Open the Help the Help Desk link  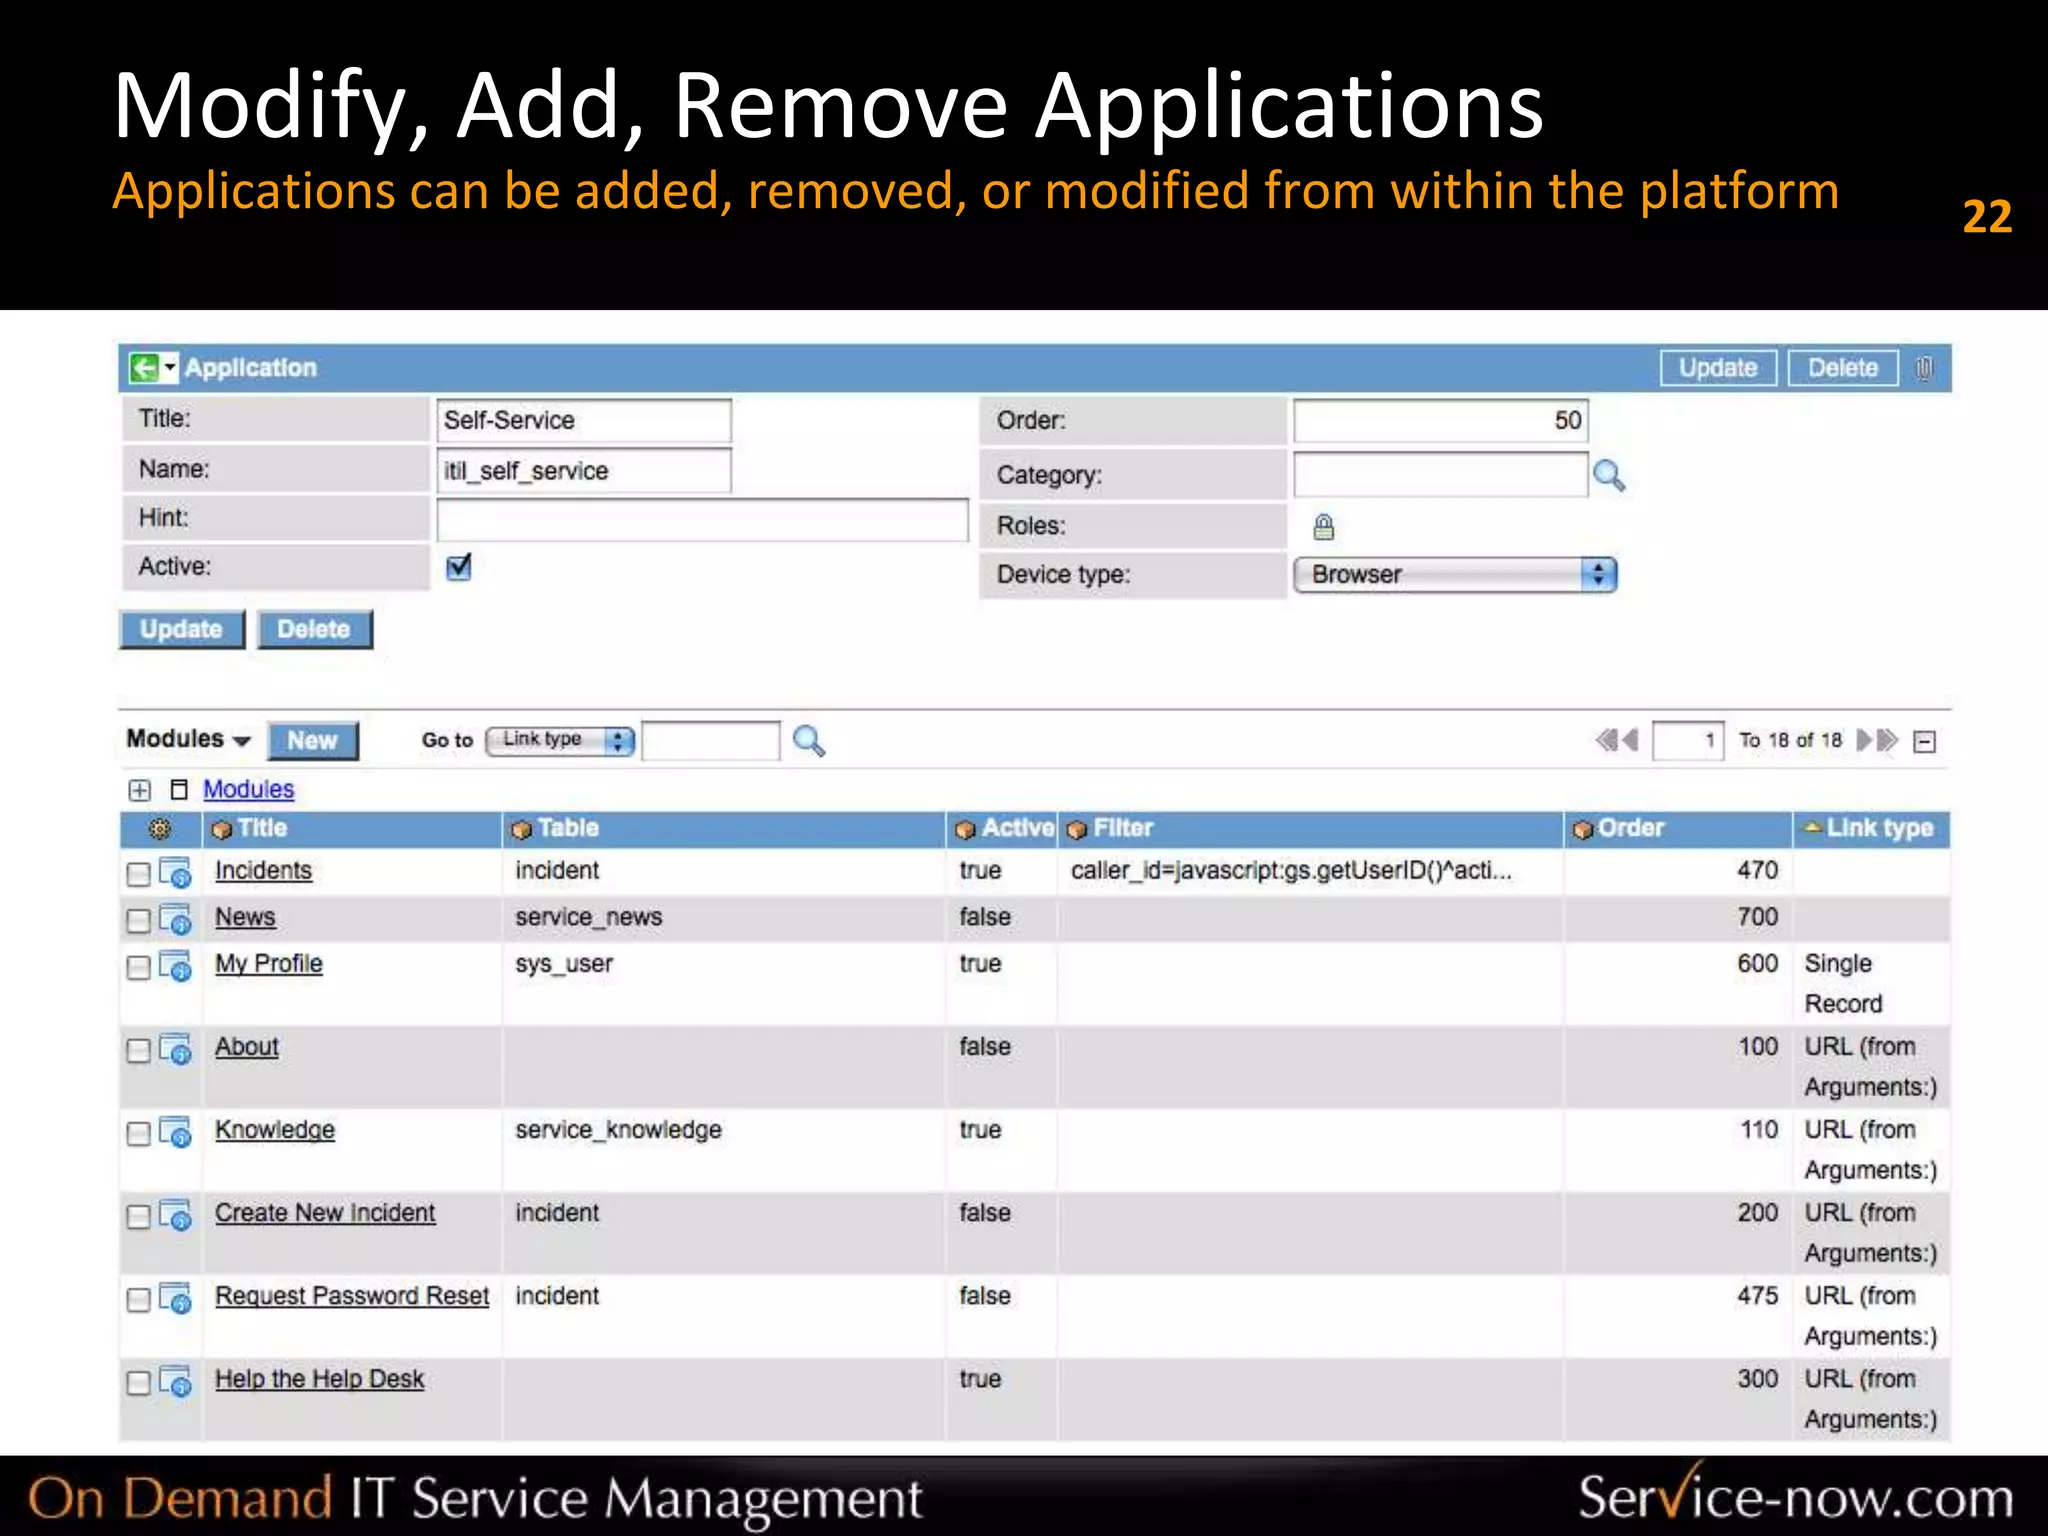[x=320, y=1379]
